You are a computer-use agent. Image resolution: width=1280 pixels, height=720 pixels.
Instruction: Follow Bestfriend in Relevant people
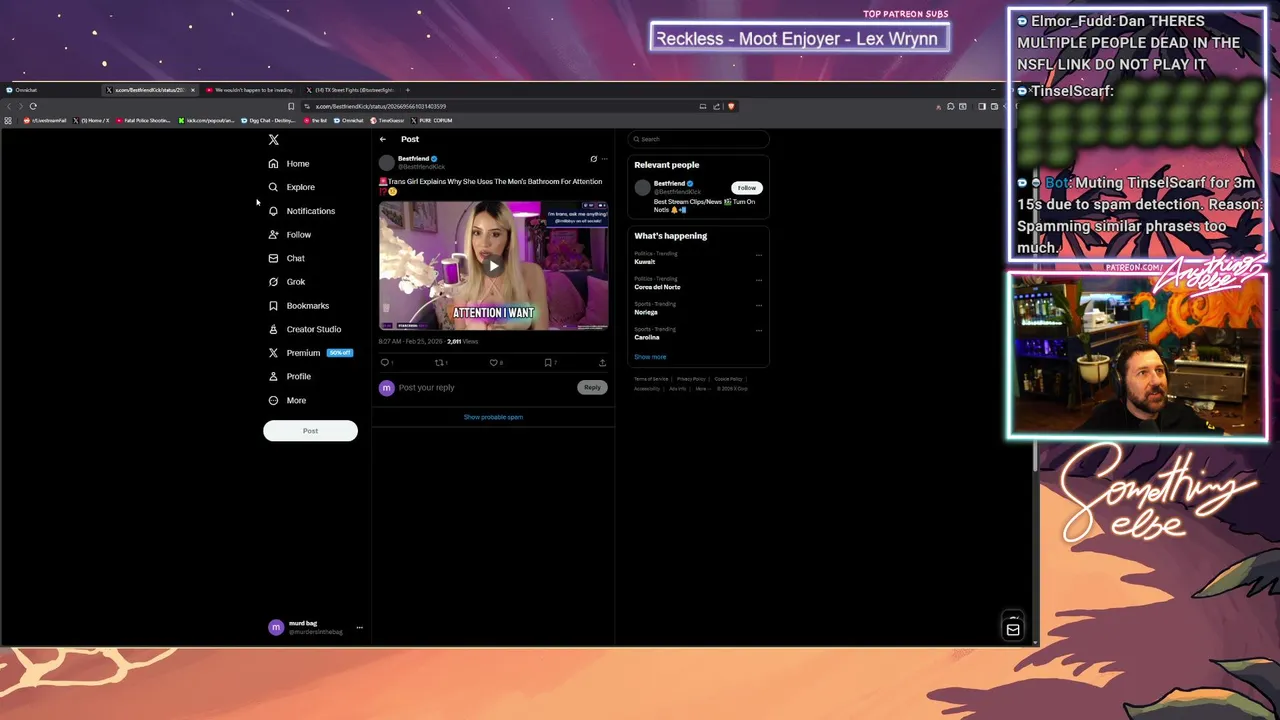click(x=747, y=188)
